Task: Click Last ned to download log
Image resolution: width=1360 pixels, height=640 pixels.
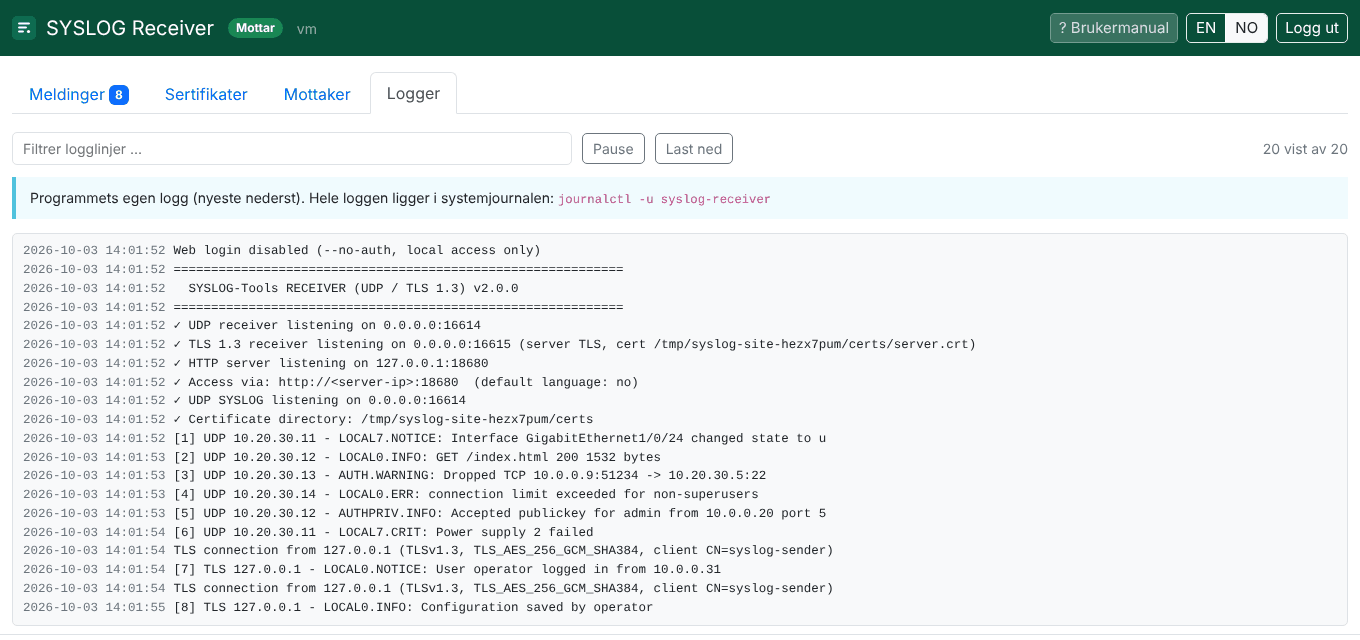Action: click(x=694, y=149)
